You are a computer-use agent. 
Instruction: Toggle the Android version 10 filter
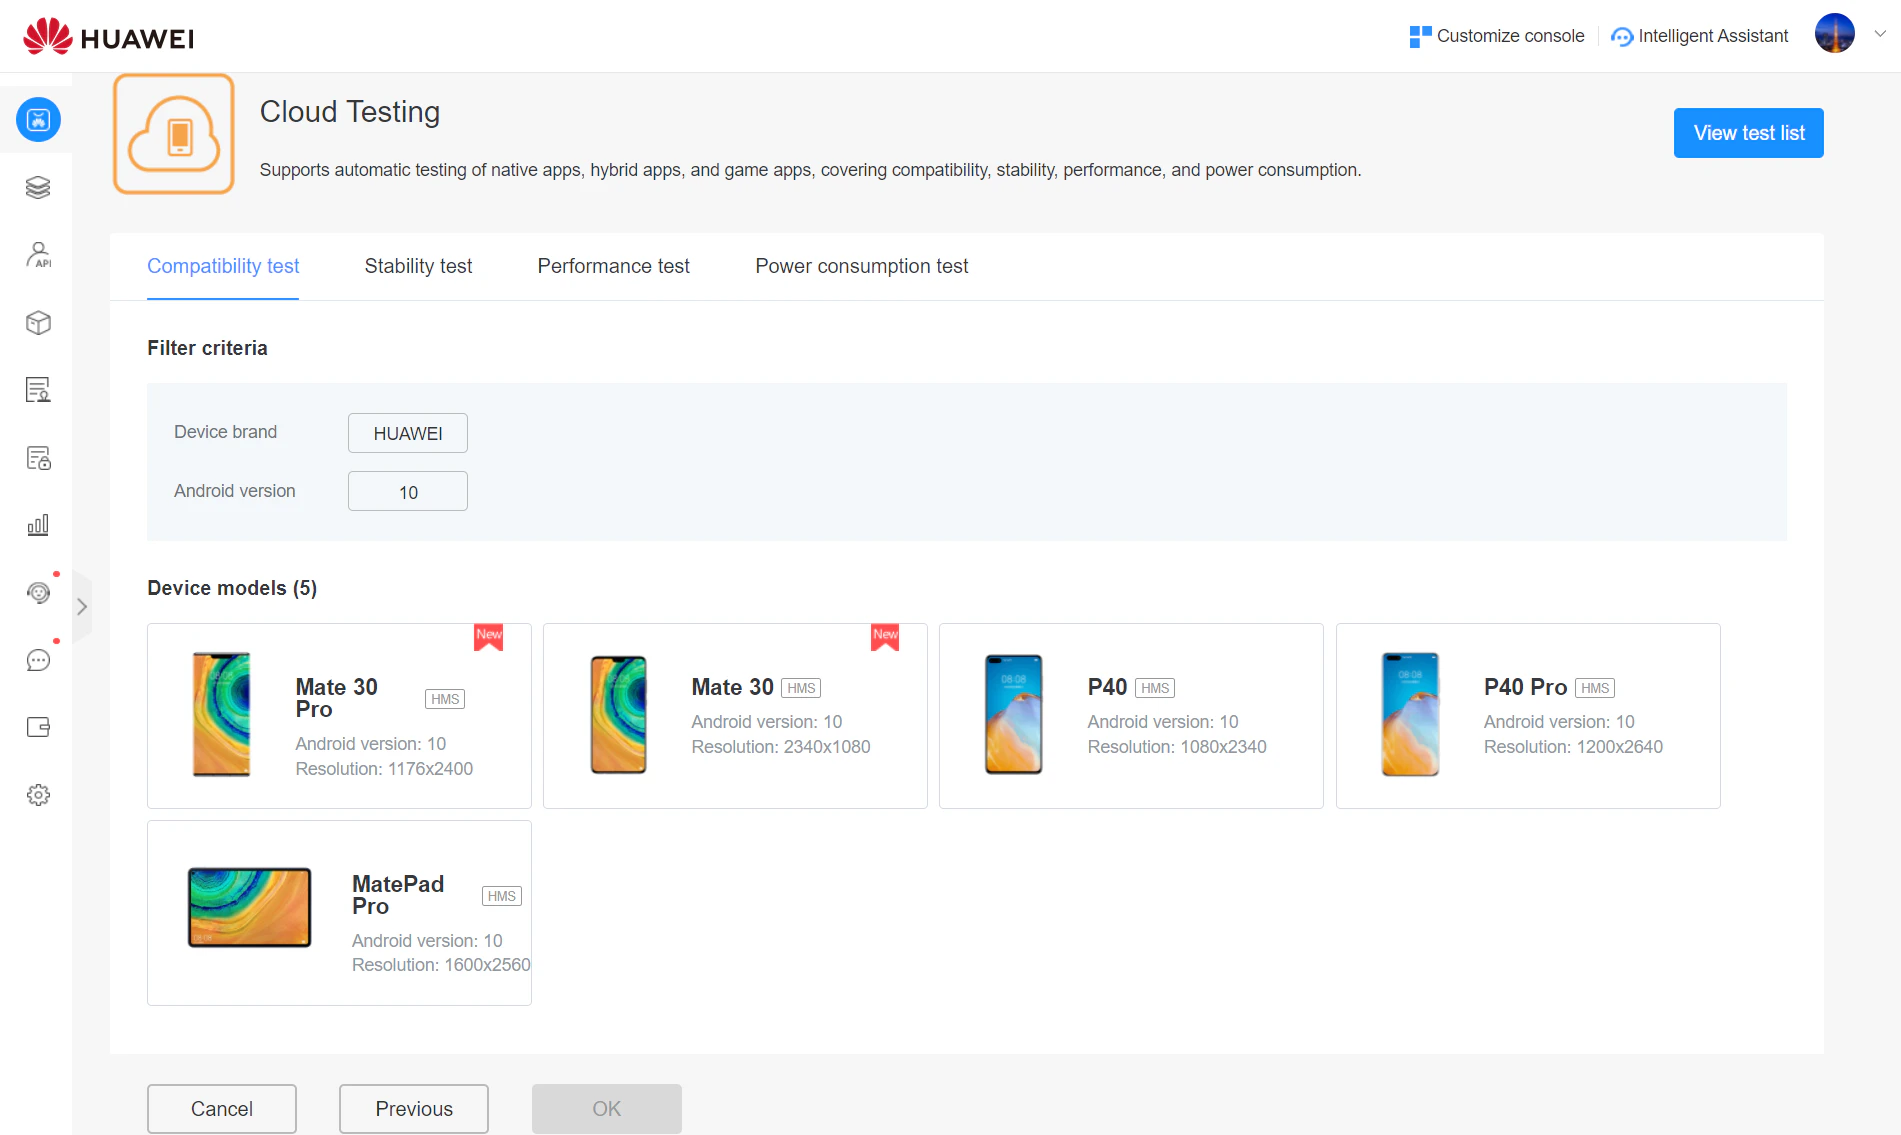coord(408,492)
